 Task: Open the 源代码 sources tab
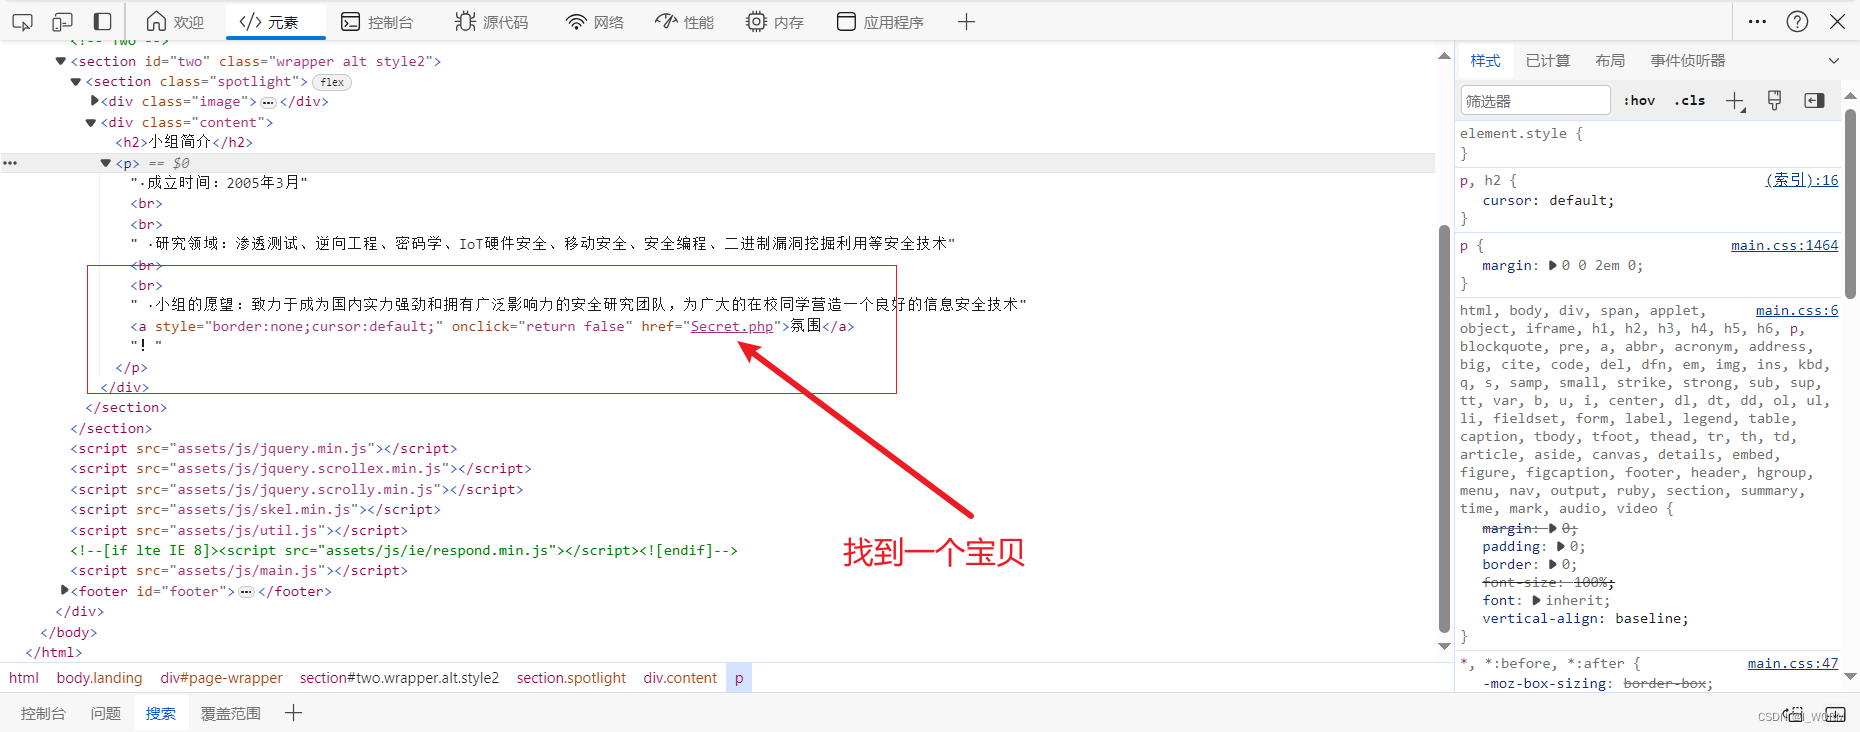(x=491, y=21)
